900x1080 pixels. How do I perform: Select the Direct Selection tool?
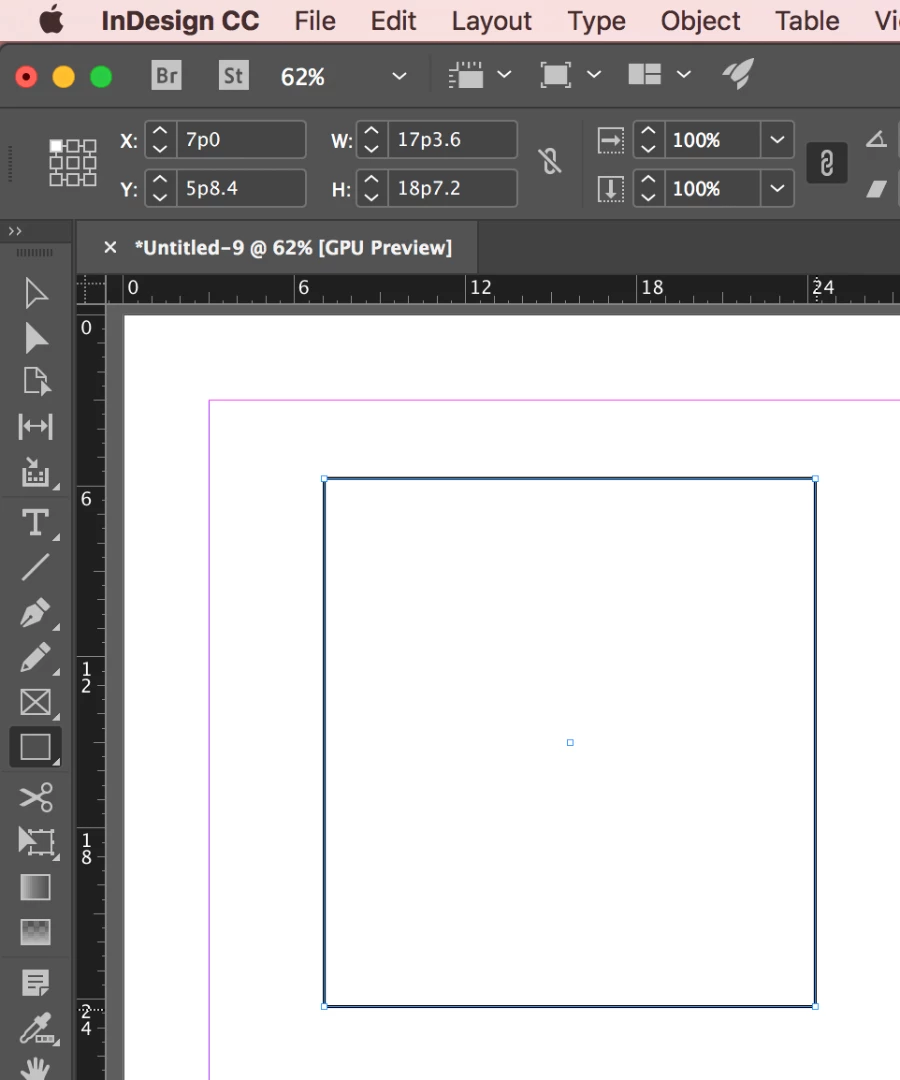point(35,338)
